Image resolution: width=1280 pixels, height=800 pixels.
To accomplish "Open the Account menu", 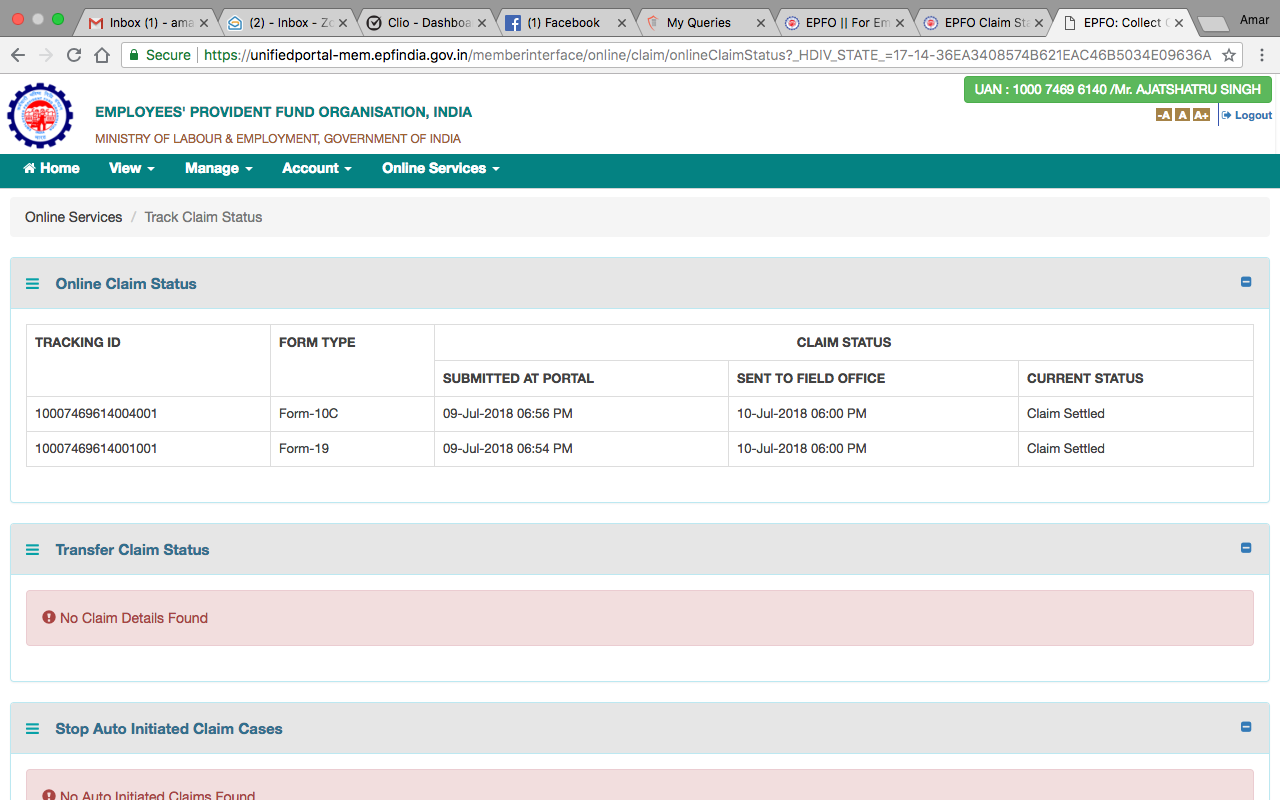I will [x=316, y=168].
